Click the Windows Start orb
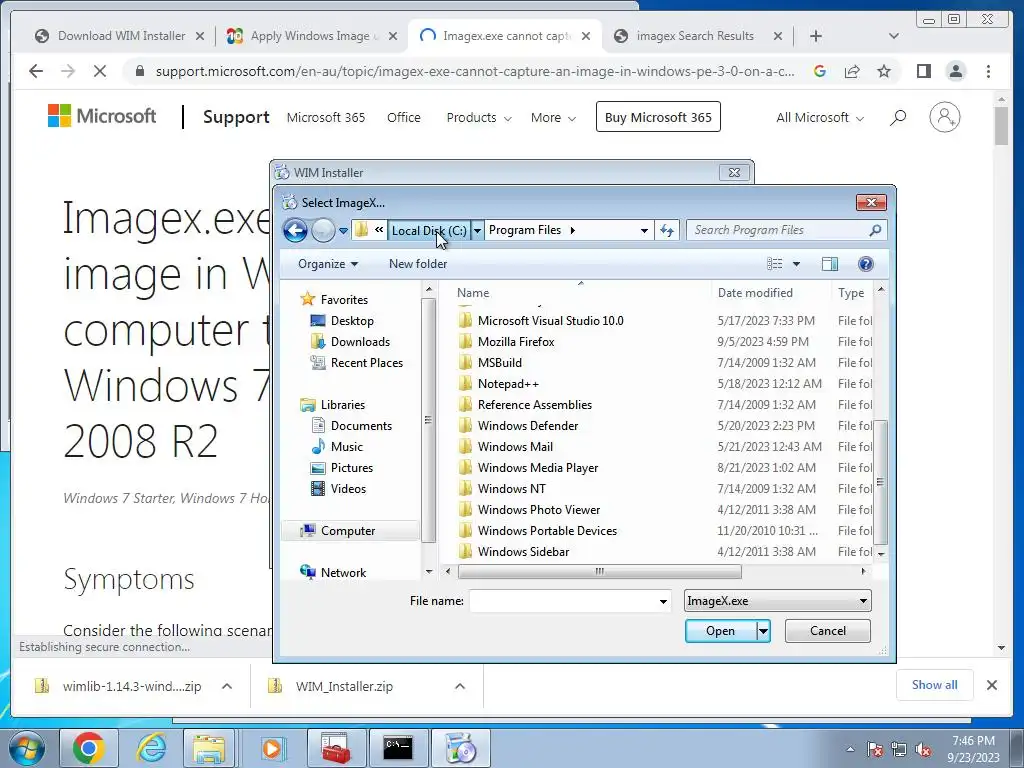Screen dimensions: 1024x768 (x=26, y=748)
